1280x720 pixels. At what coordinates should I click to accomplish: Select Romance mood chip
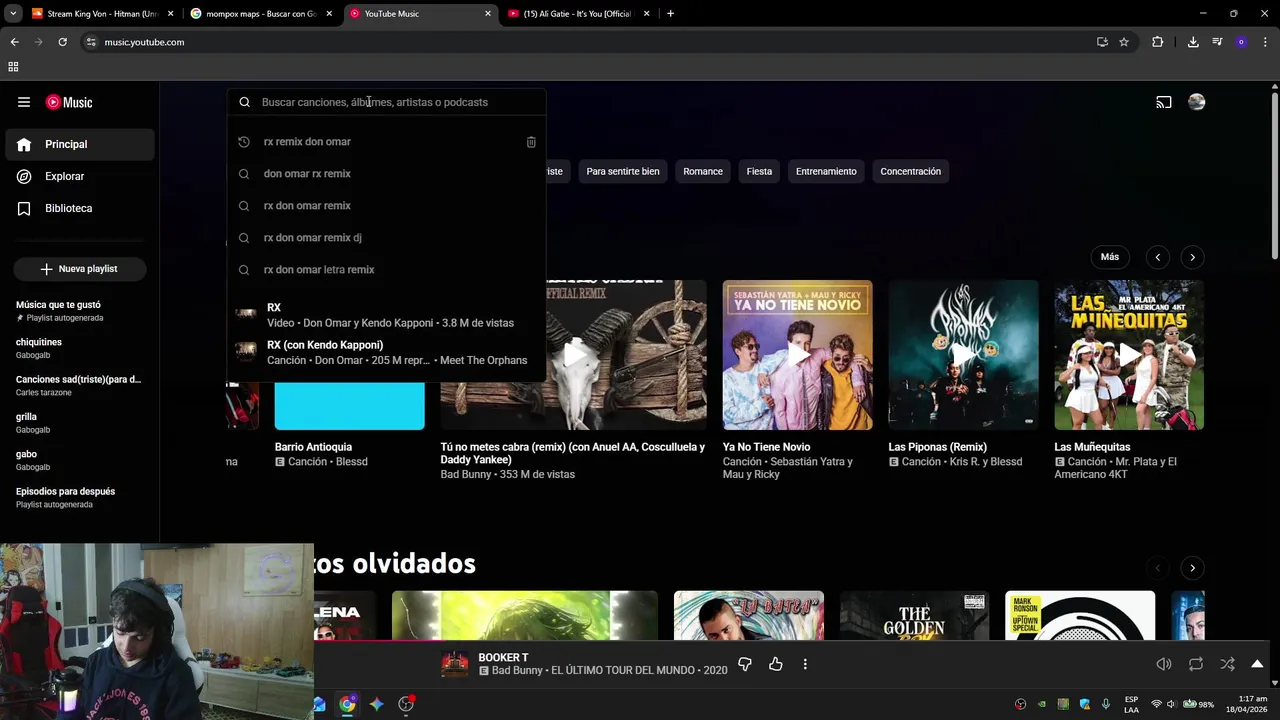[x=703, y=171]
